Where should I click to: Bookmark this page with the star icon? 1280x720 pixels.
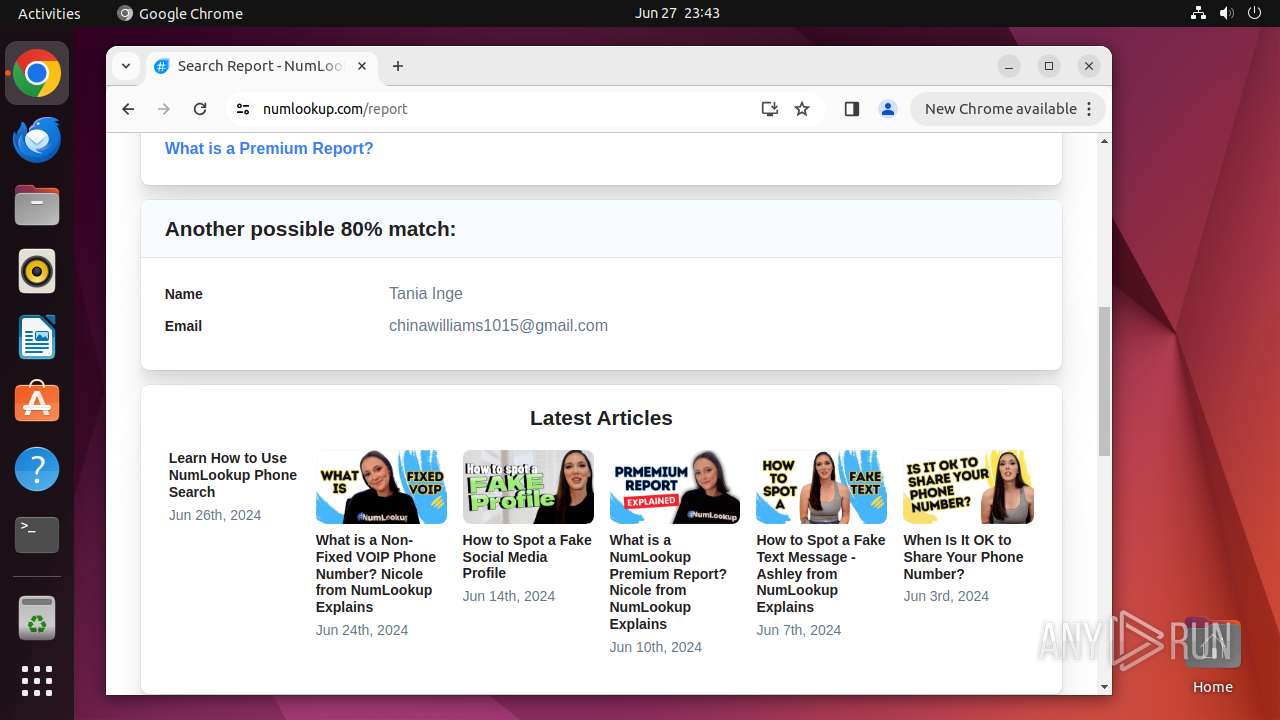(802, 109)
